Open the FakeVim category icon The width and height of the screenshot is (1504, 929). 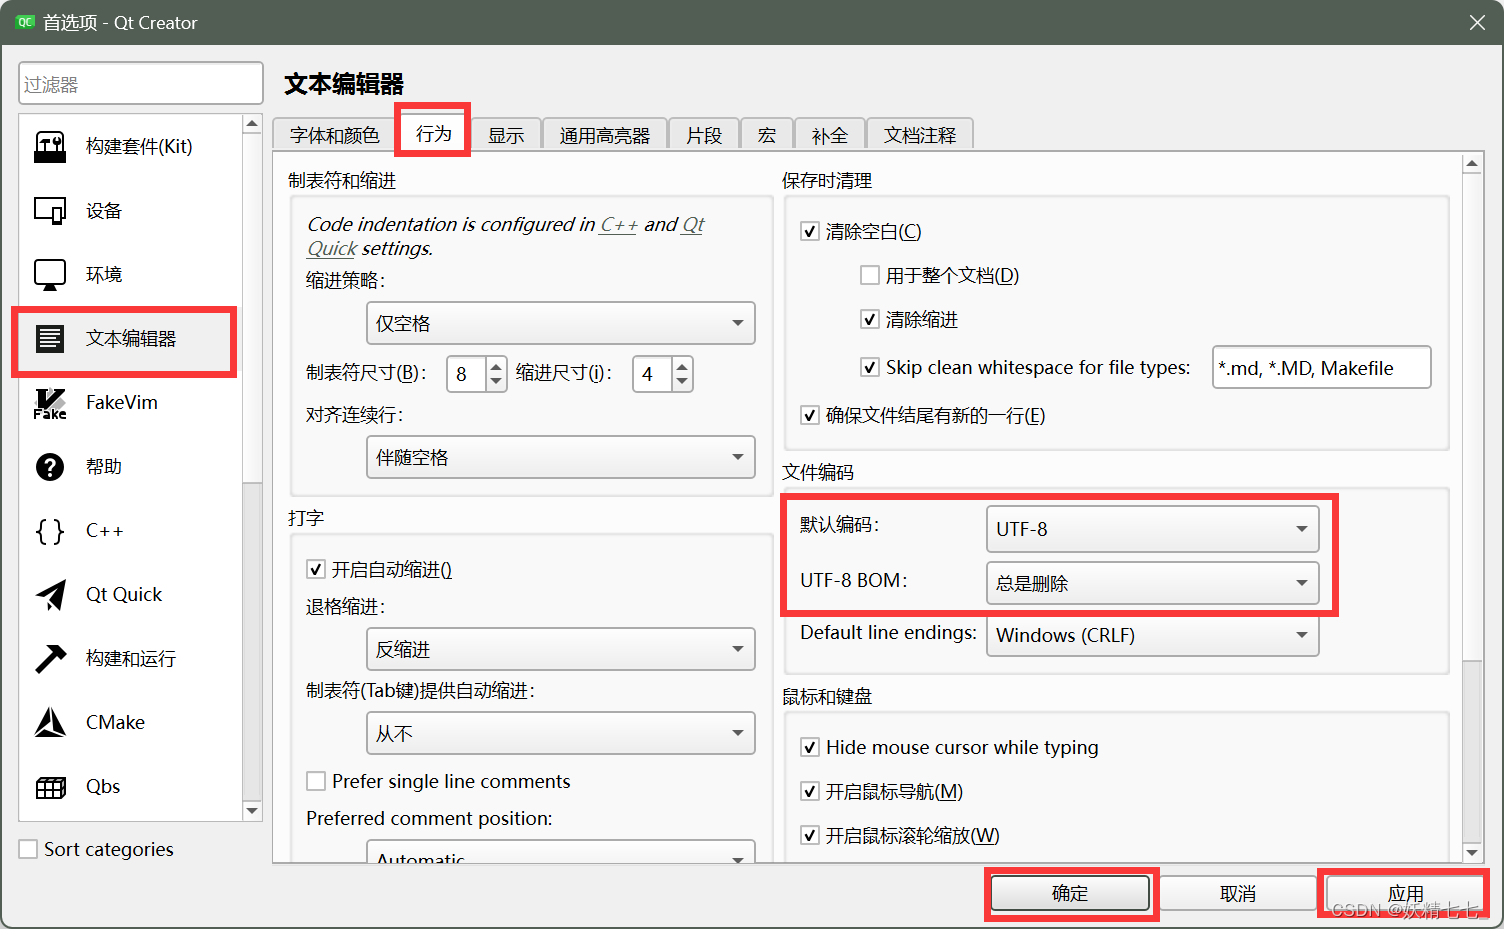coord(50,403)
